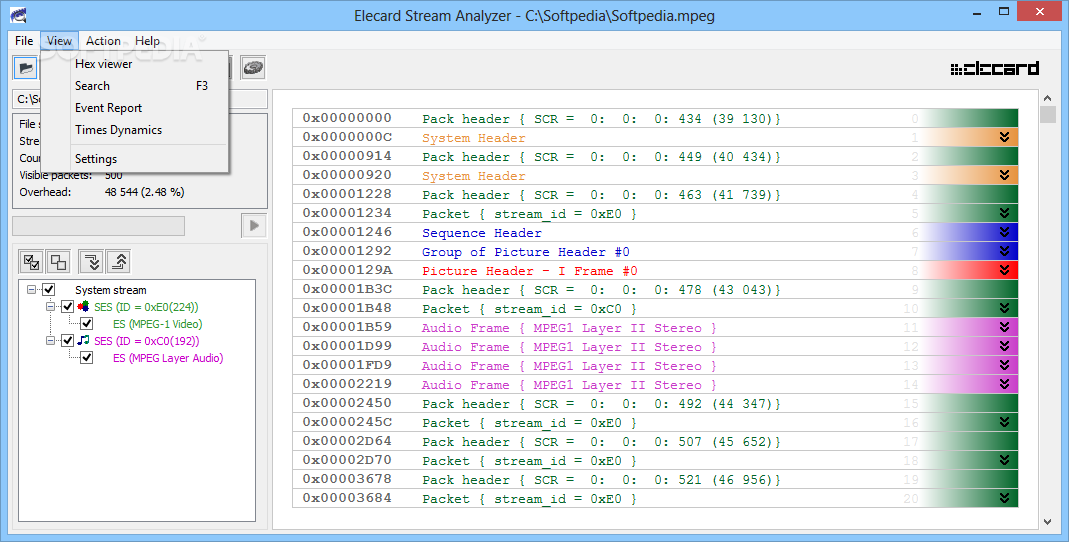The height and width of the screenshot is (542, 1069).
Task: Click 'Overhead: 48 544 (2.48 %)' value
Action: coord(145,192)
